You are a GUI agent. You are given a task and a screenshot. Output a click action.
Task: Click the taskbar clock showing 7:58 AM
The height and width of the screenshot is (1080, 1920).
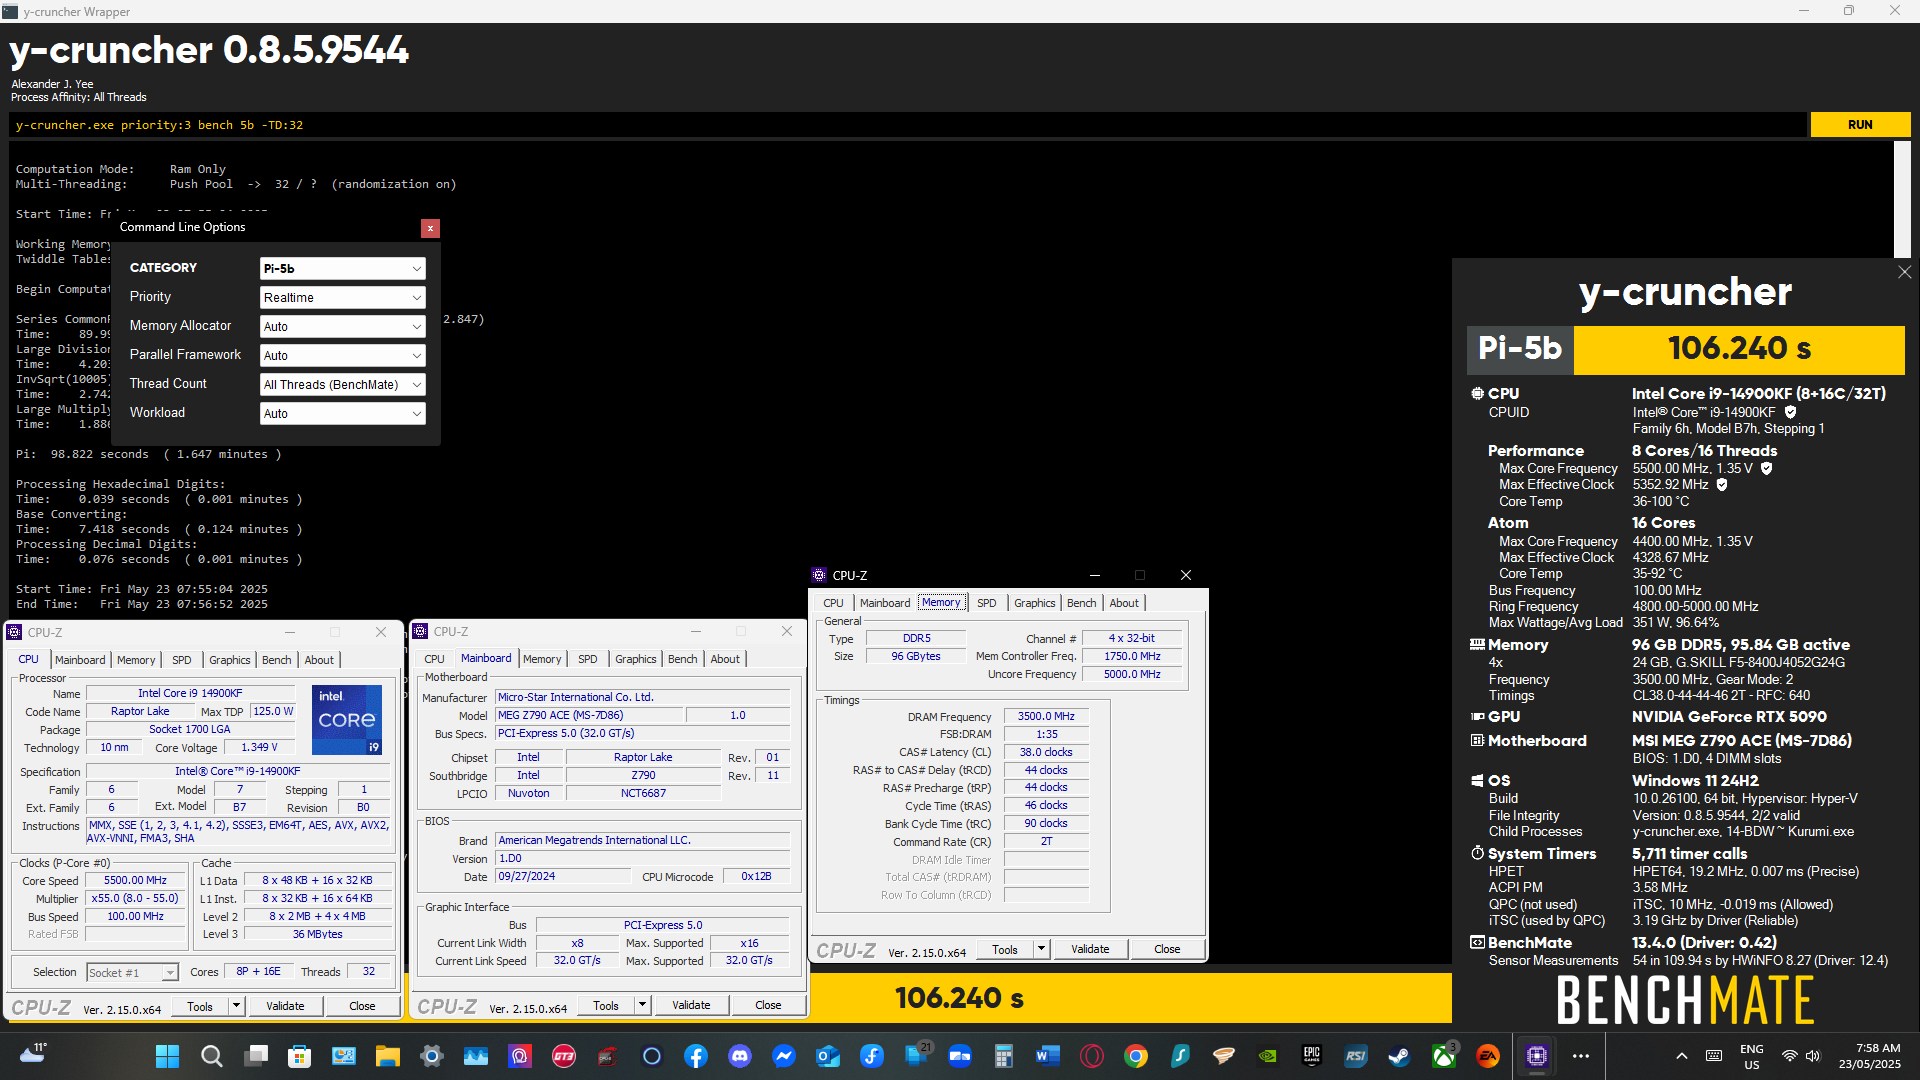1869,1056
